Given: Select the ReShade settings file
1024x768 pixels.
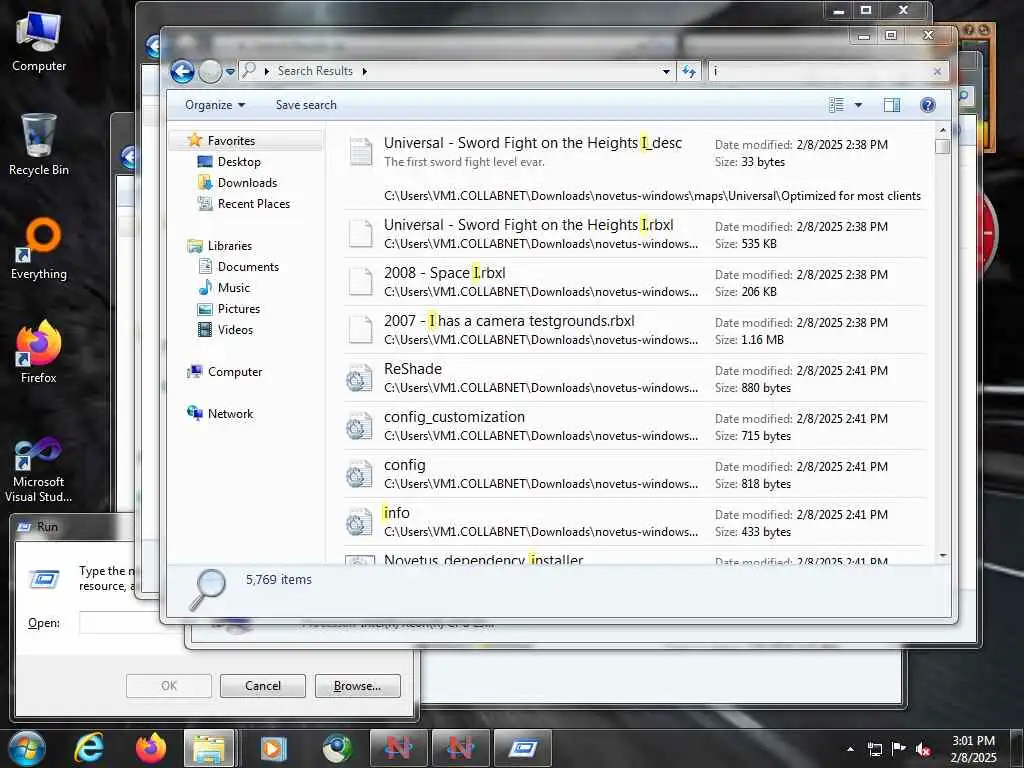Looking at the screenshot, I should pyautogui.click(x=635, y=377).
